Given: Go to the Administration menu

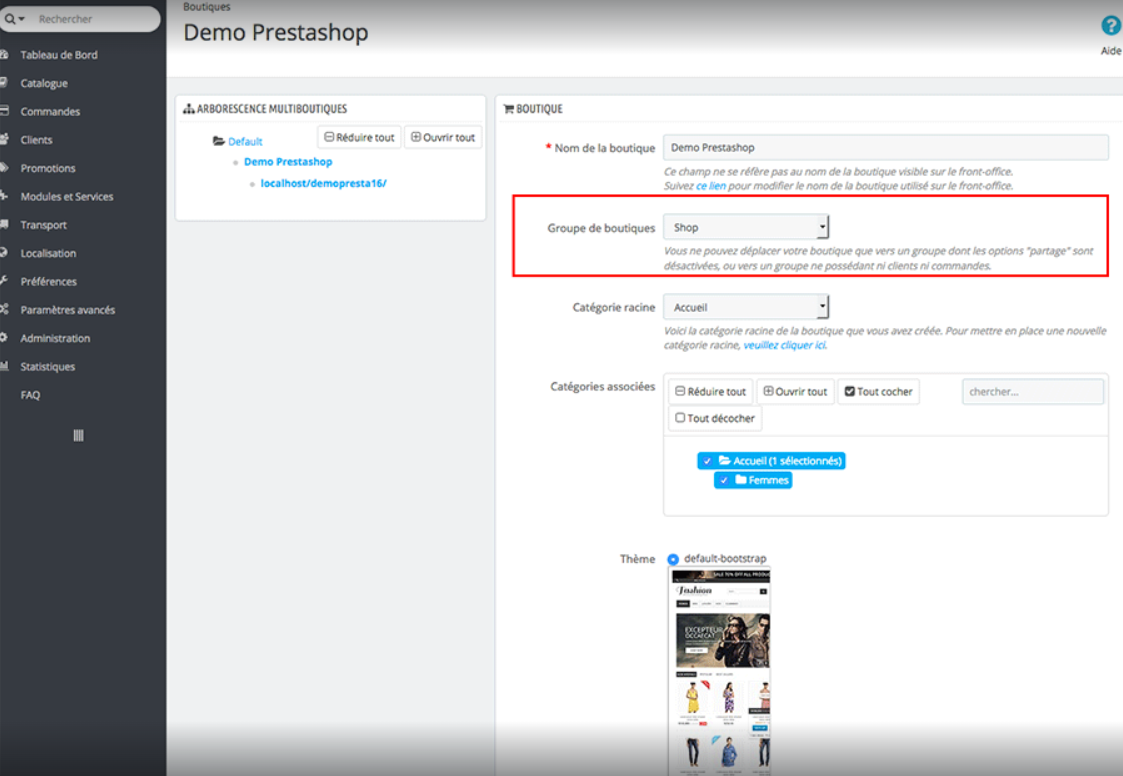Looking at the screenshot, I should (x=55, y=338).
